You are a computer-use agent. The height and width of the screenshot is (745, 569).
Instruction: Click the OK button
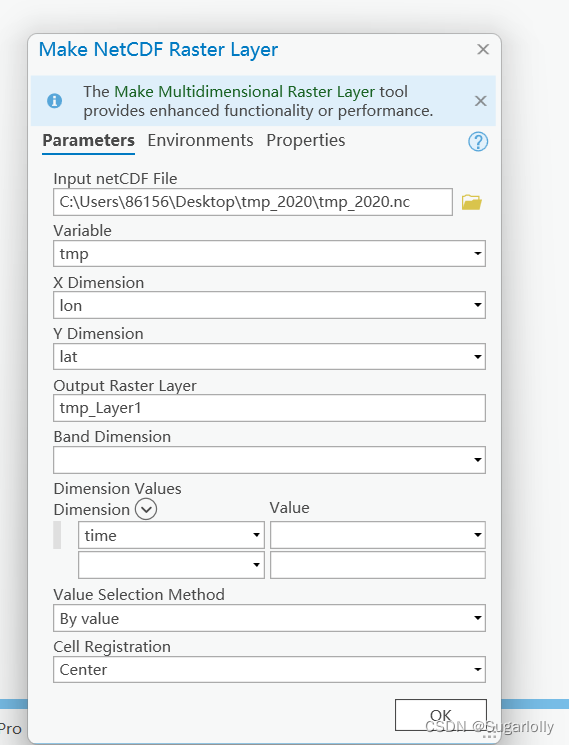click(x=441, y=715)
